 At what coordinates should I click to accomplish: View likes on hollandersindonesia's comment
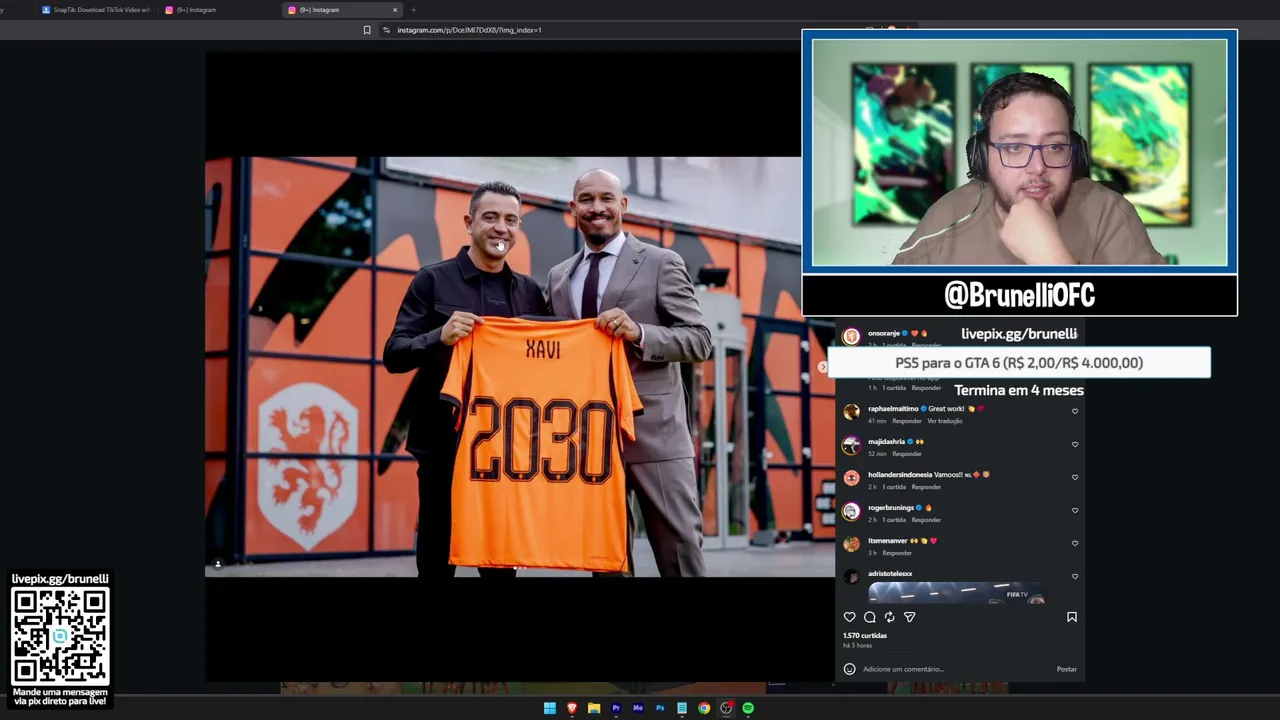[x=894, y=487]
